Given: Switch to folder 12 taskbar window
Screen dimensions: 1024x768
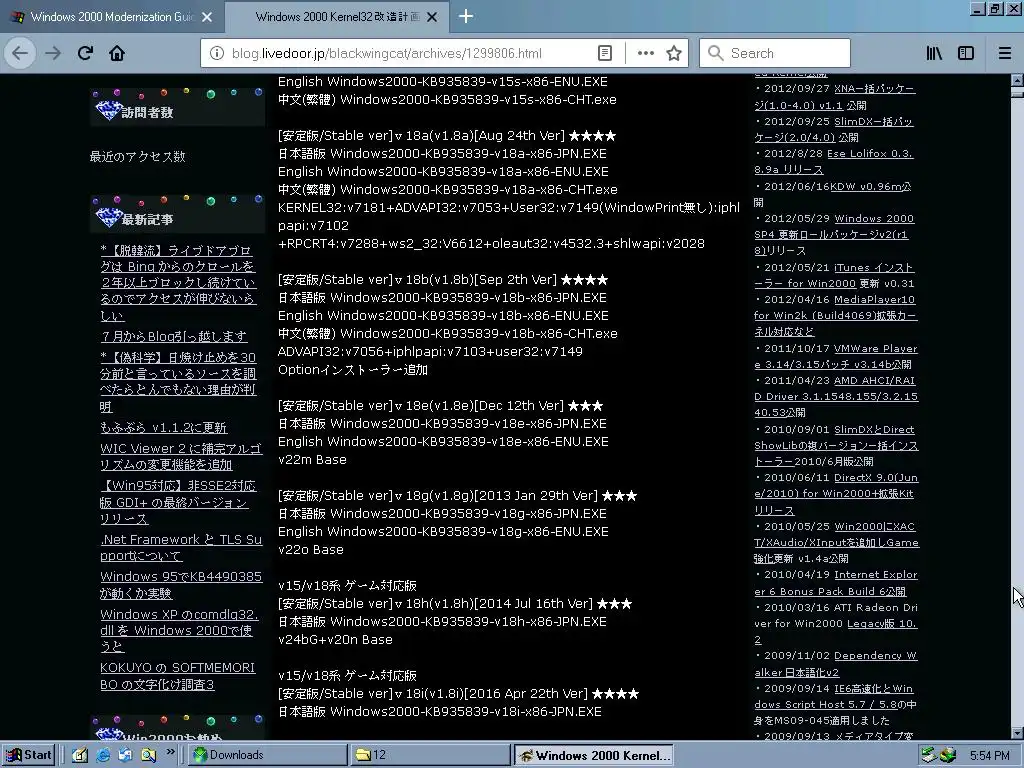Looking at the screenshot, I should pos(430,755).
